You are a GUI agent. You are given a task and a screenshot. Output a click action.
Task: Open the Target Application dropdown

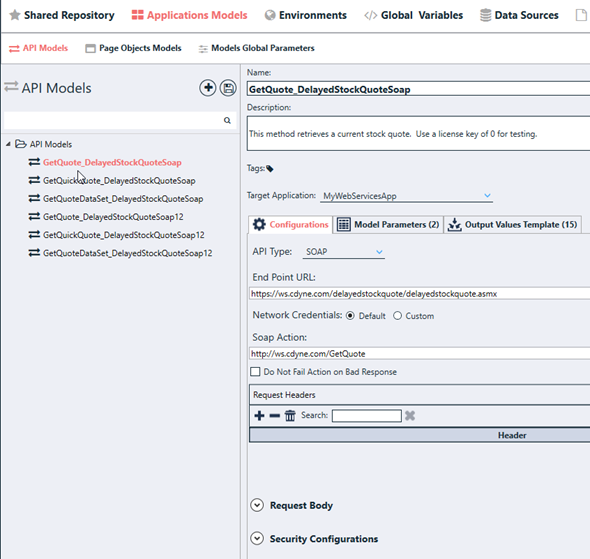coord(406,196)
